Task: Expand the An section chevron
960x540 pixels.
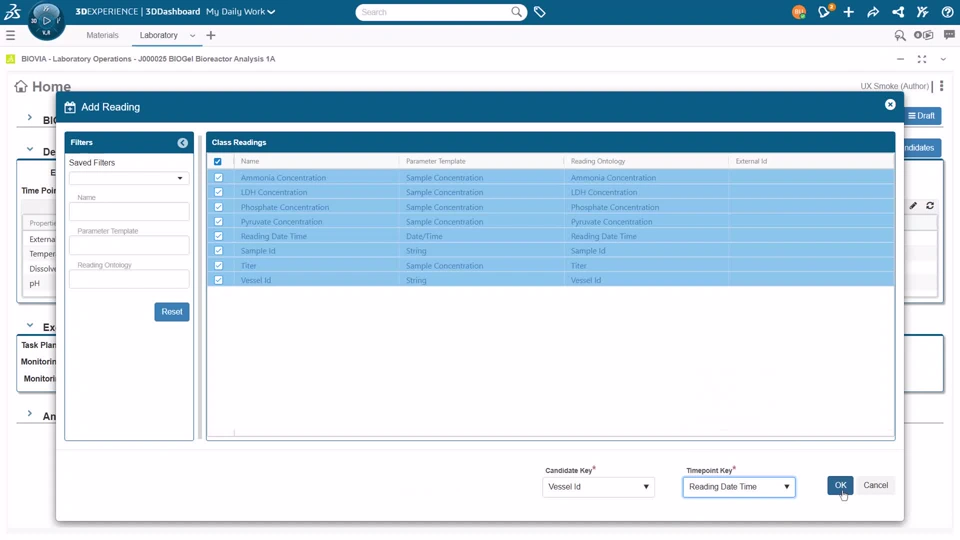Action: point(29,414)
